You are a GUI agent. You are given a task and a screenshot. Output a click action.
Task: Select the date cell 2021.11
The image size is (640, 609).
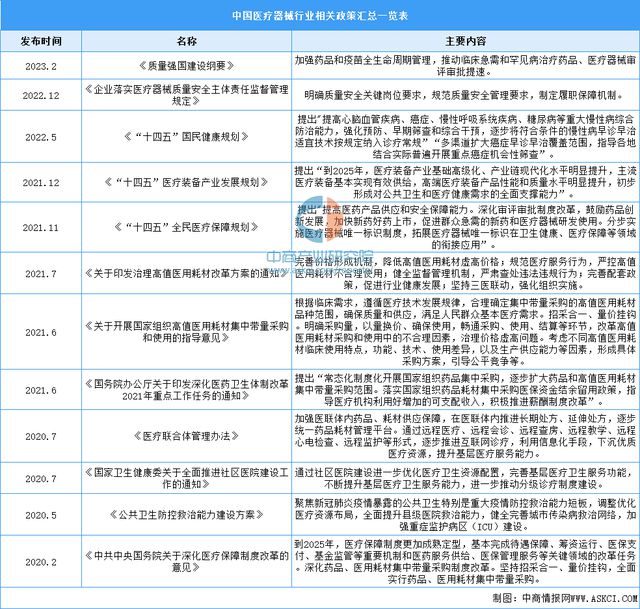tap(41, 227)
